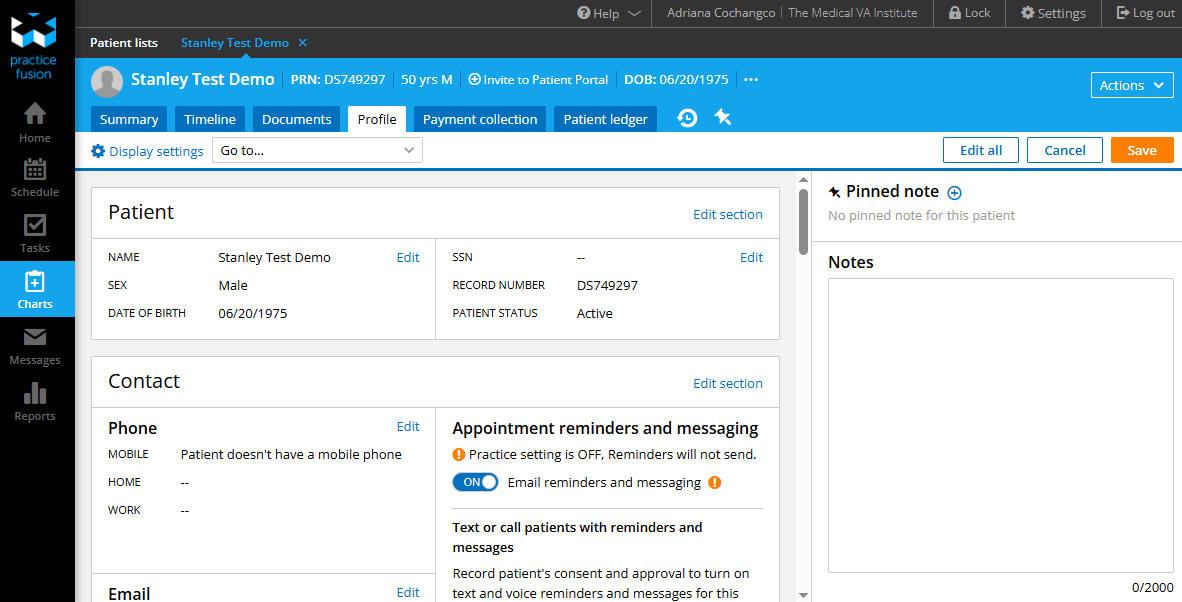
Task: Click the Practice Fusion logo
Action: pos(33,48)
